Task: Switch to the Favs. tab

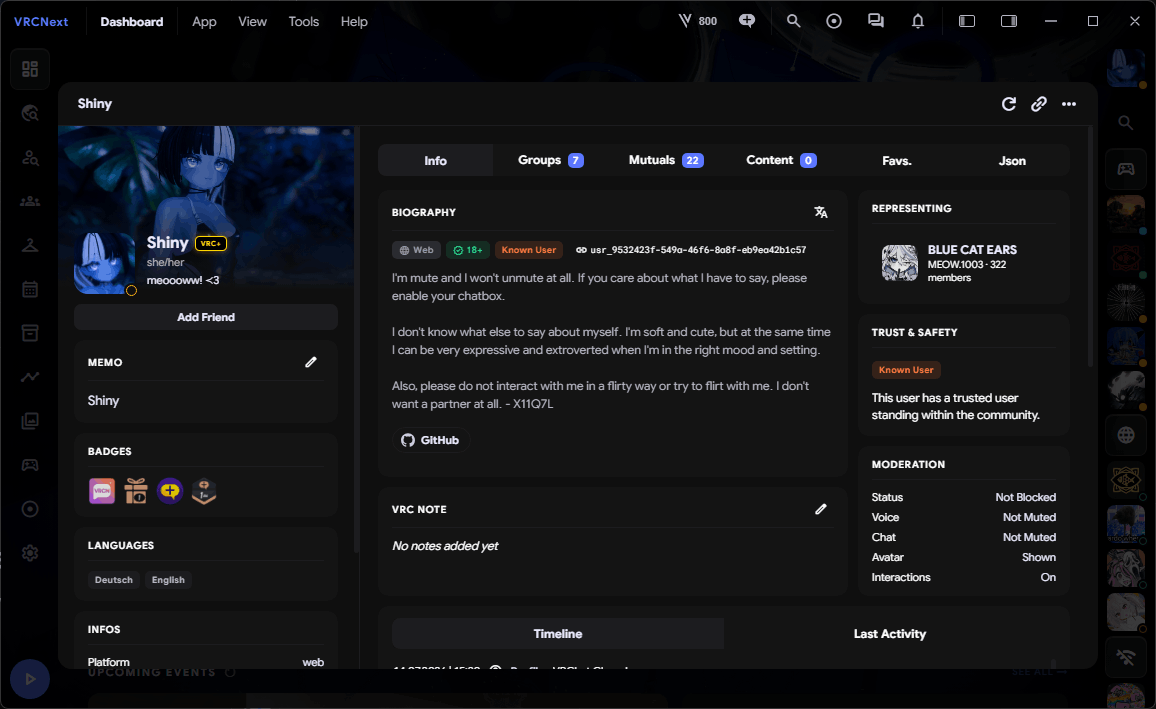Action: coord(896,160)
